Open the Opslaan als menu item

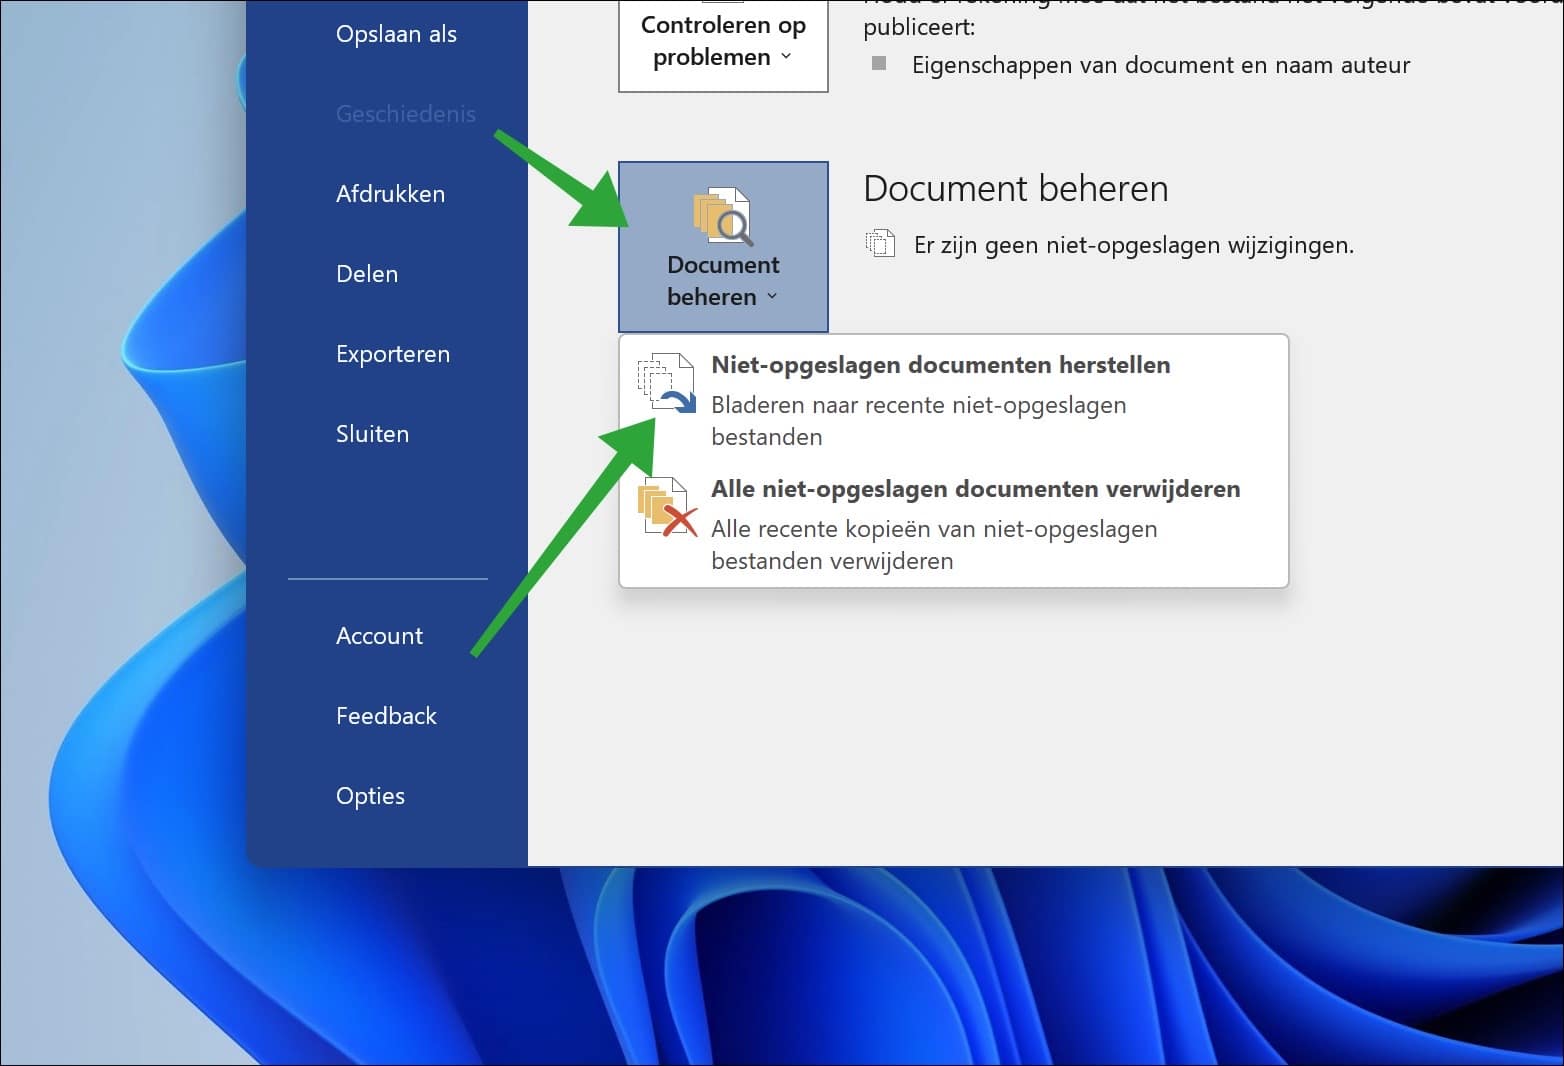coord(396,33)
